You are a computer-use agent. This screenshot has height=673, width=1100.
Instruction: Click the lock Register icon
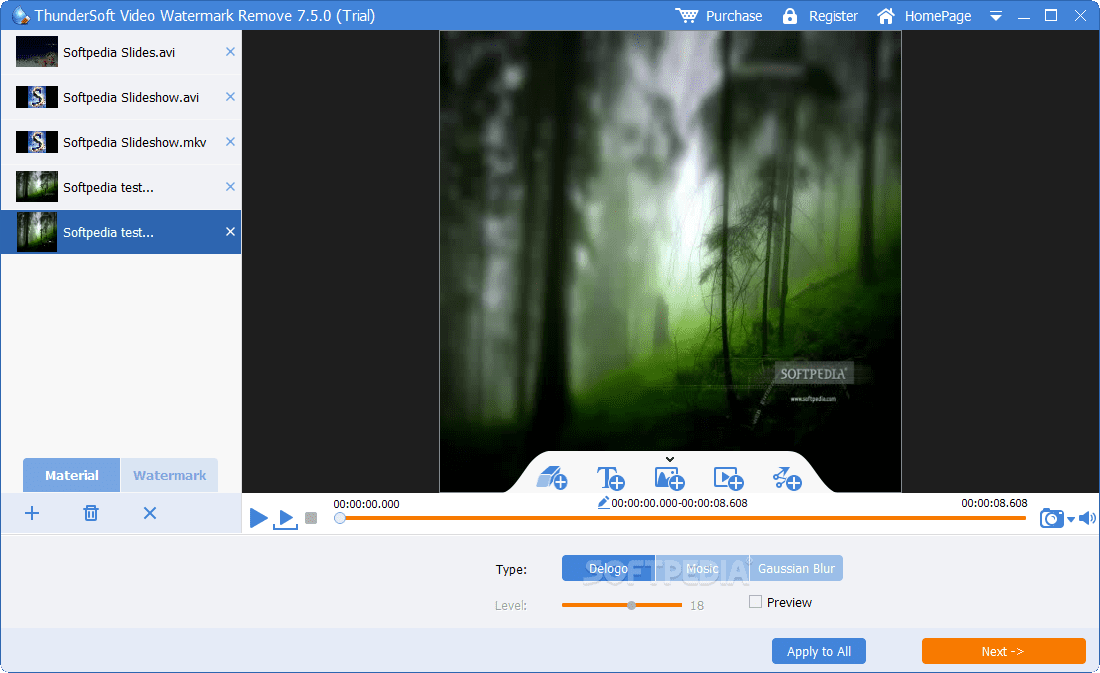pos(790,15)
